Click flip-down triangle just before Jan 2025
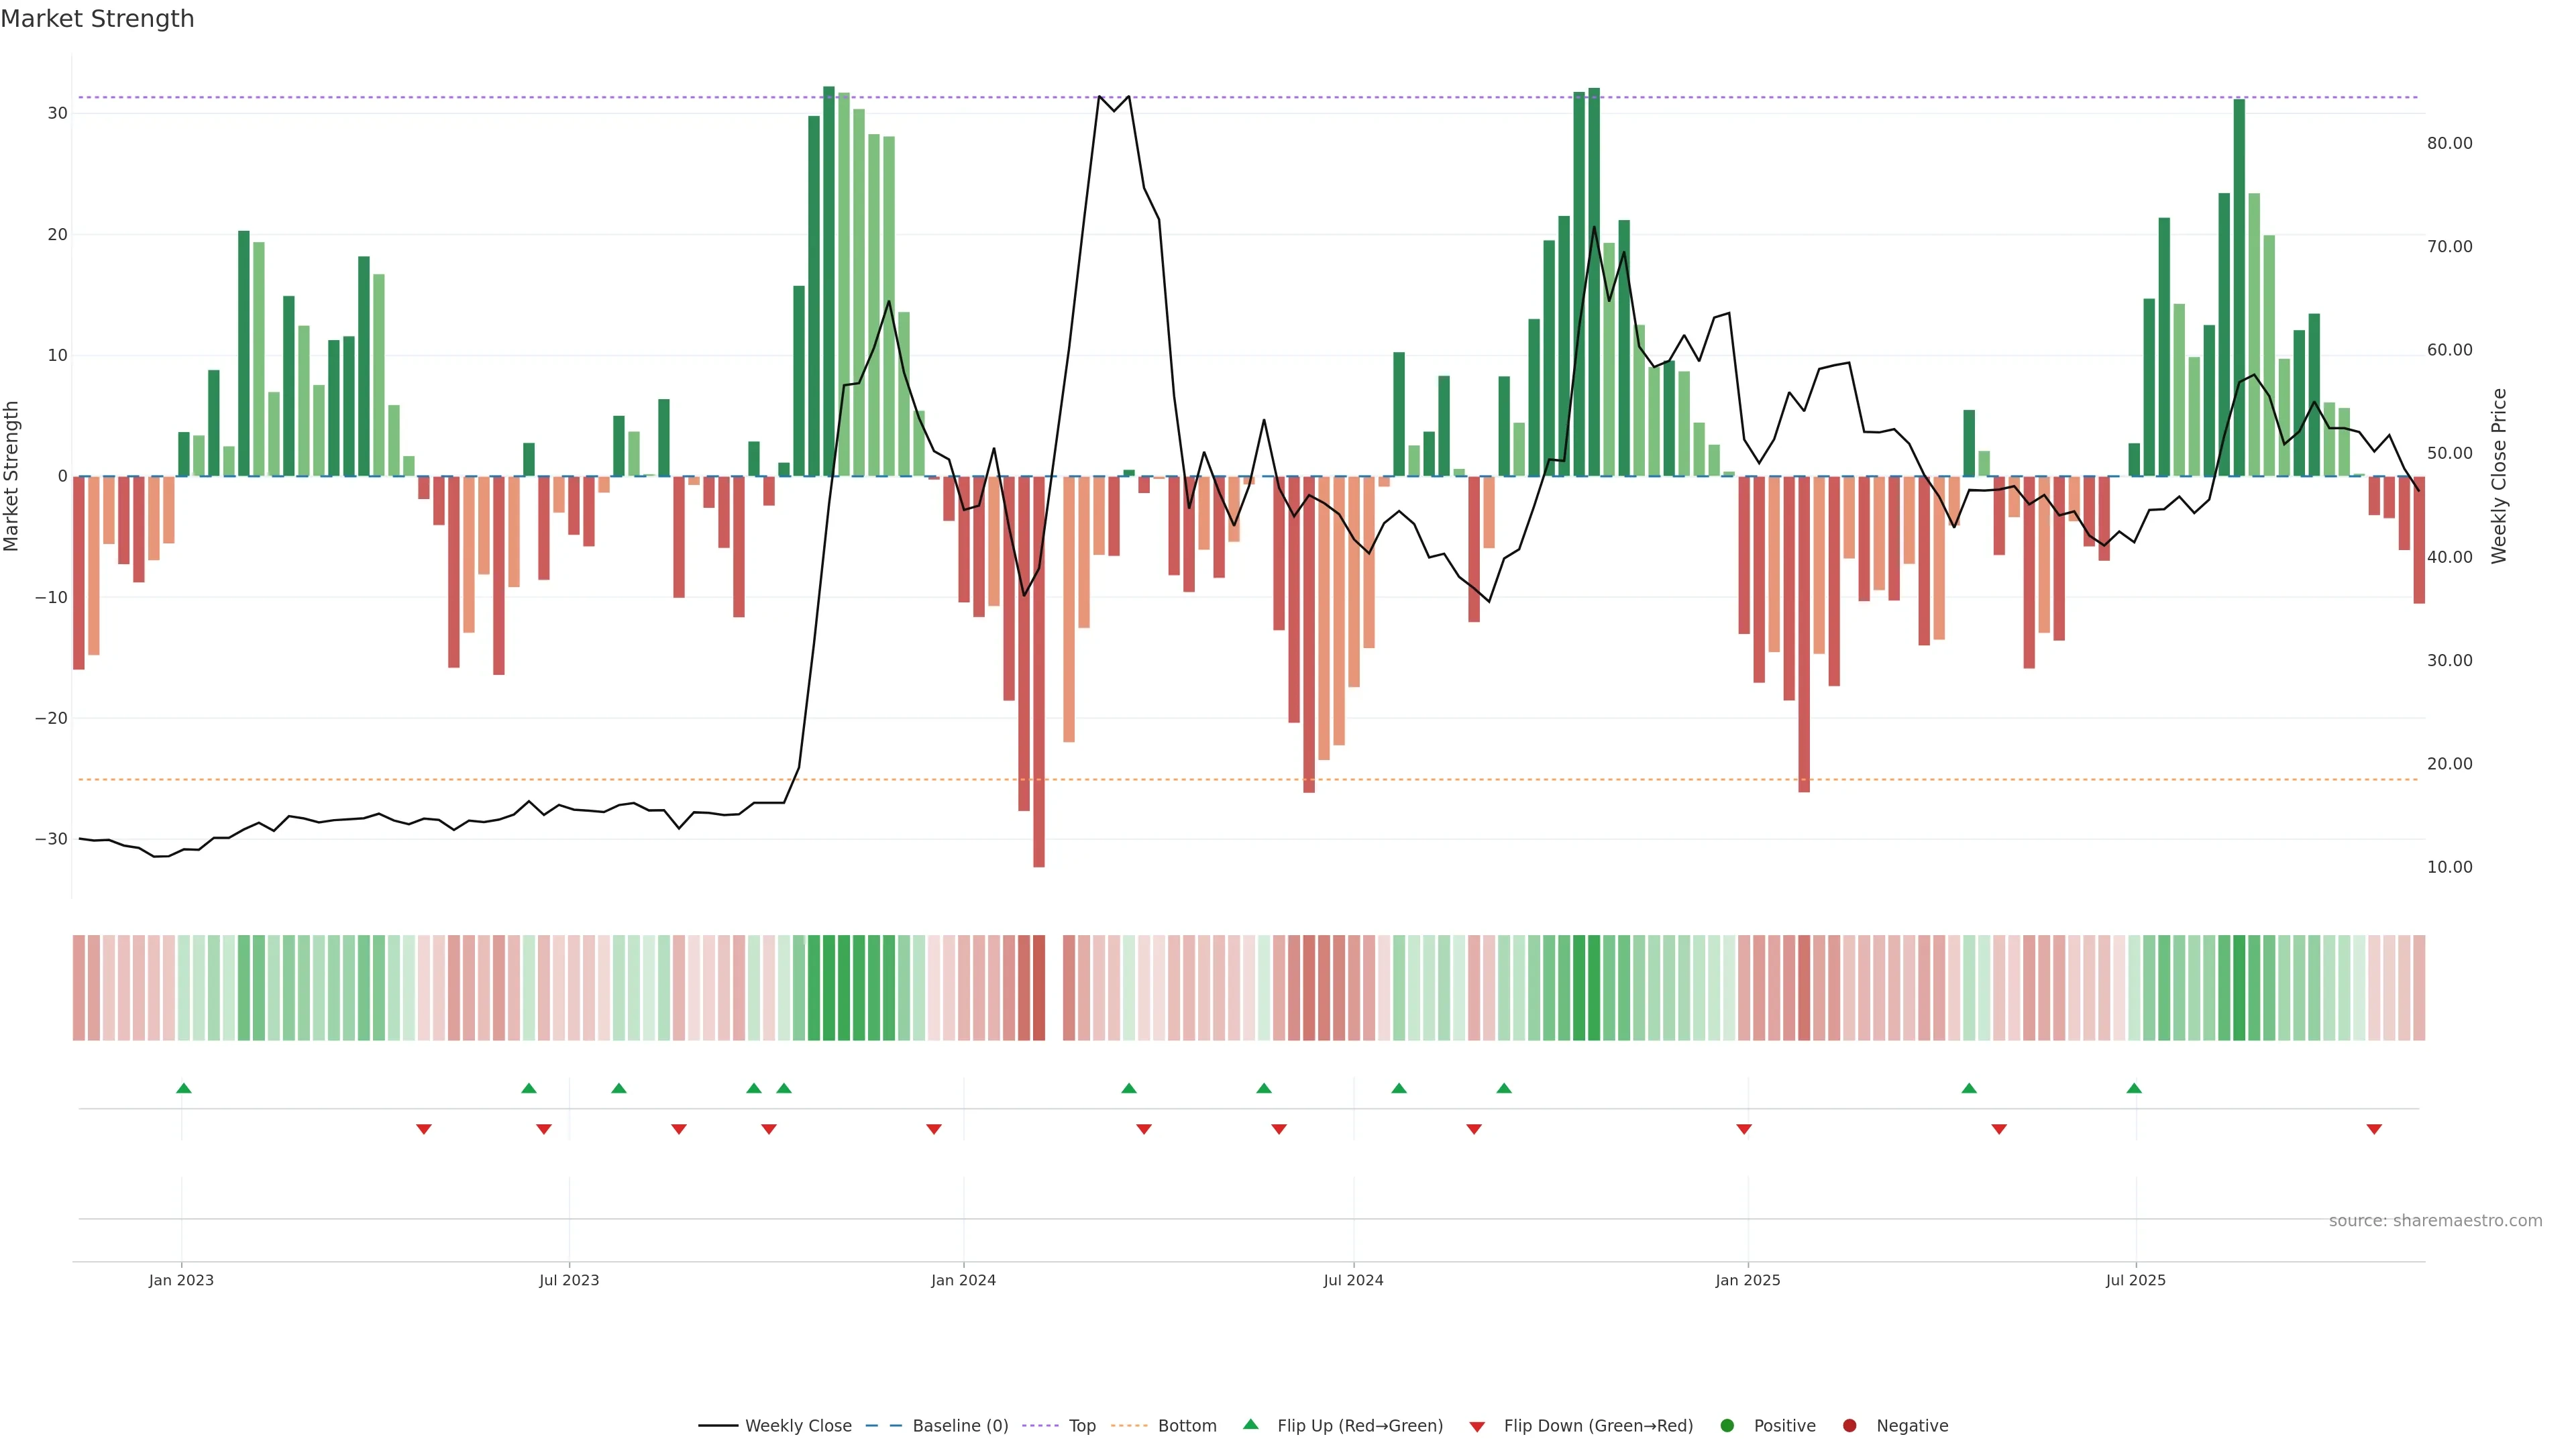 pyautogui.click(x=1744, y=1129)
